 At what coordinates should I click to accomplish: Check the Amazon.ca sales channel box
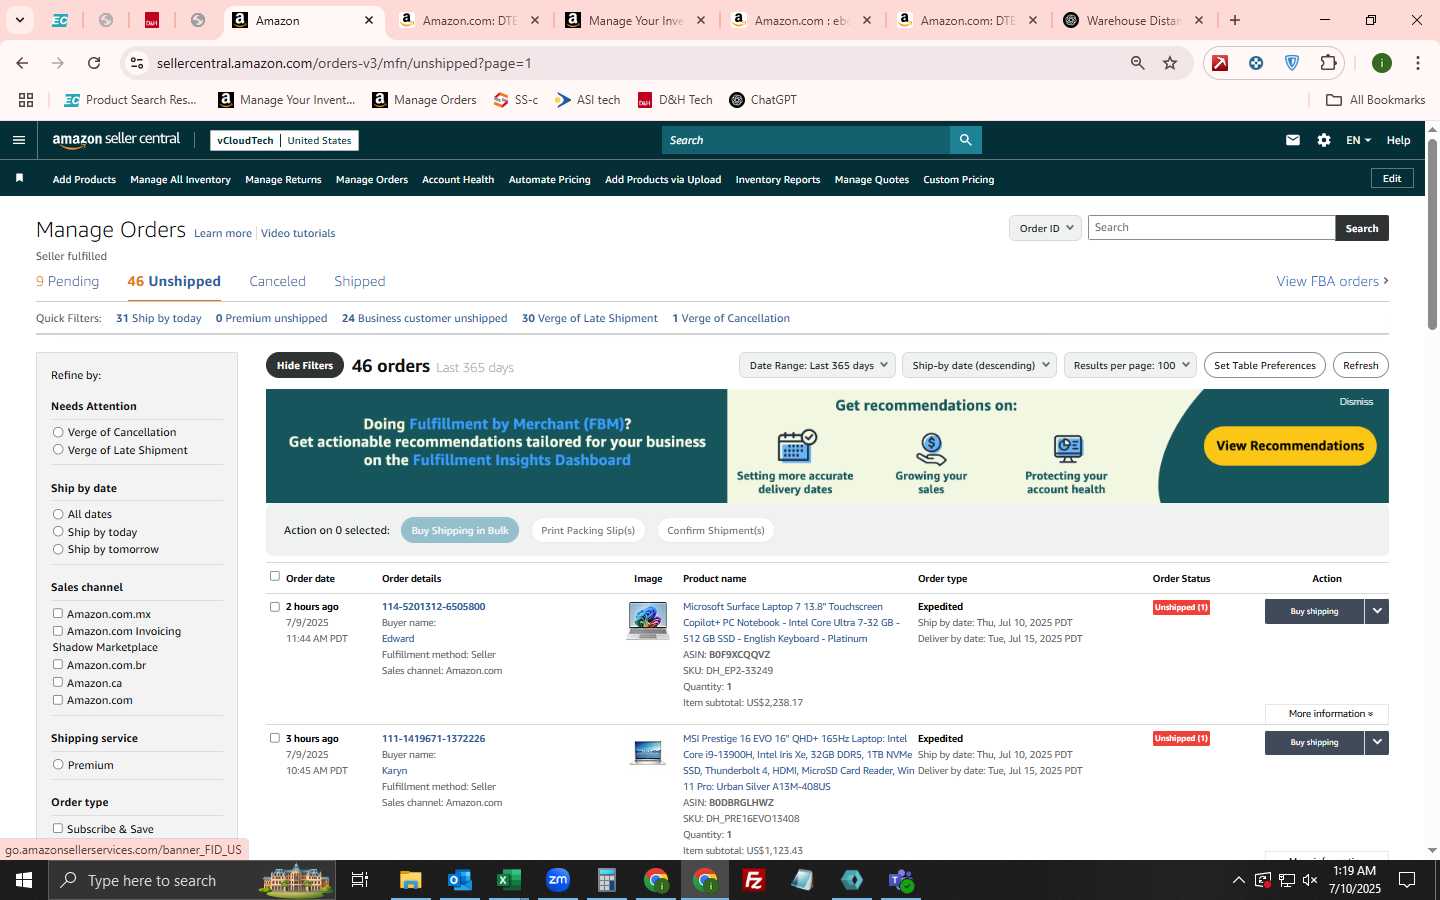[58, 682]
